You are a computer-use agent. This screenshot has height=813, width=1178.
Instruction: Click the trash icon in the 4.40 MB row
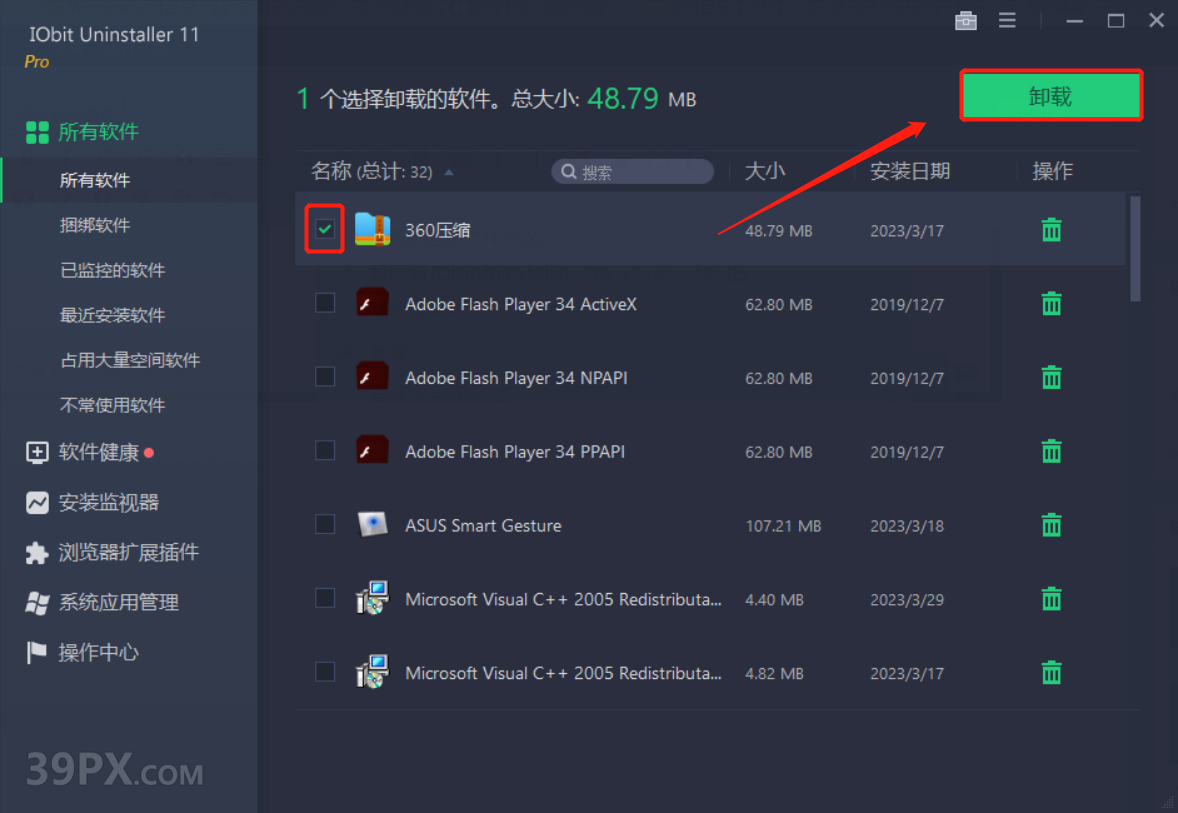[x=1051, y=599]
